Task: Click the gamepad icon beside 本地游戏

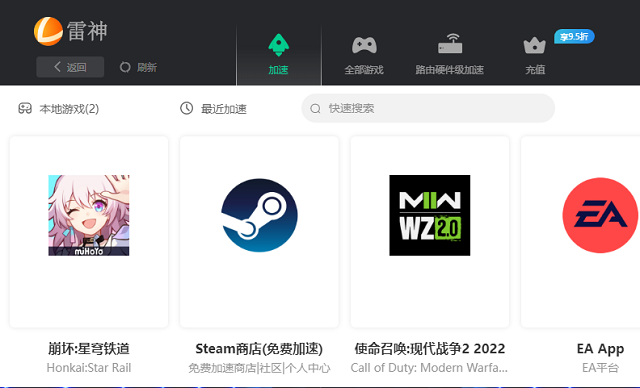Action: point(25,108)
